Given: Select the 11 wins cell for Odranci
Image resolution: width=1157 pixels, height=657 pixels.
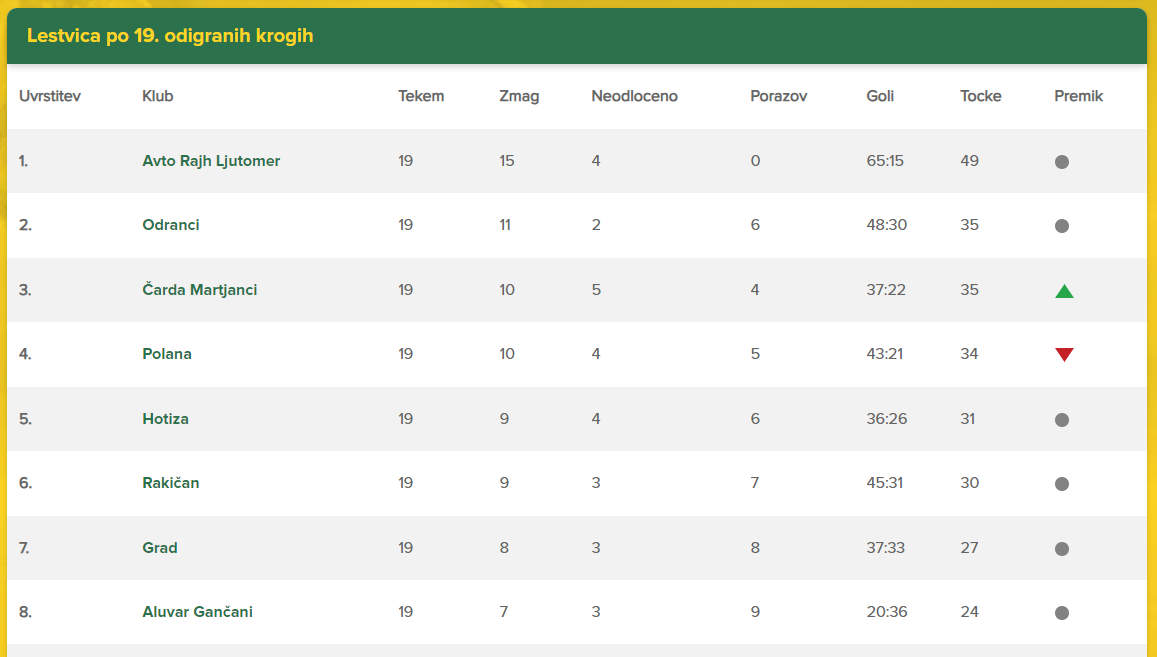Looking at the screenshot, I should [505, 225].
